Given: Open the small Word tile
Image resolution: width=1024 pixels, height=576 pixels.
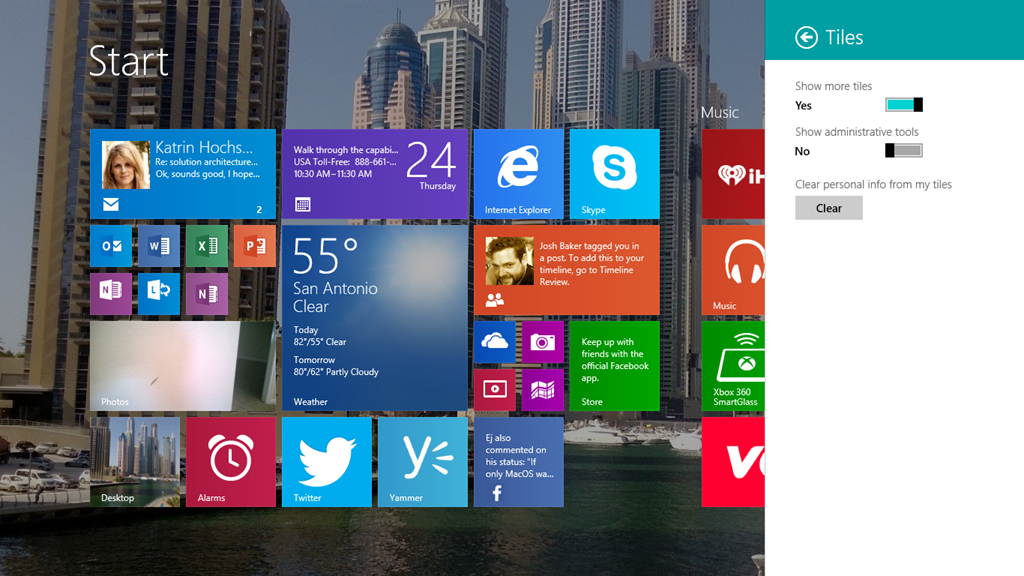Looking at the screenshot, I should pyautogui.click(x=159, y=246).
